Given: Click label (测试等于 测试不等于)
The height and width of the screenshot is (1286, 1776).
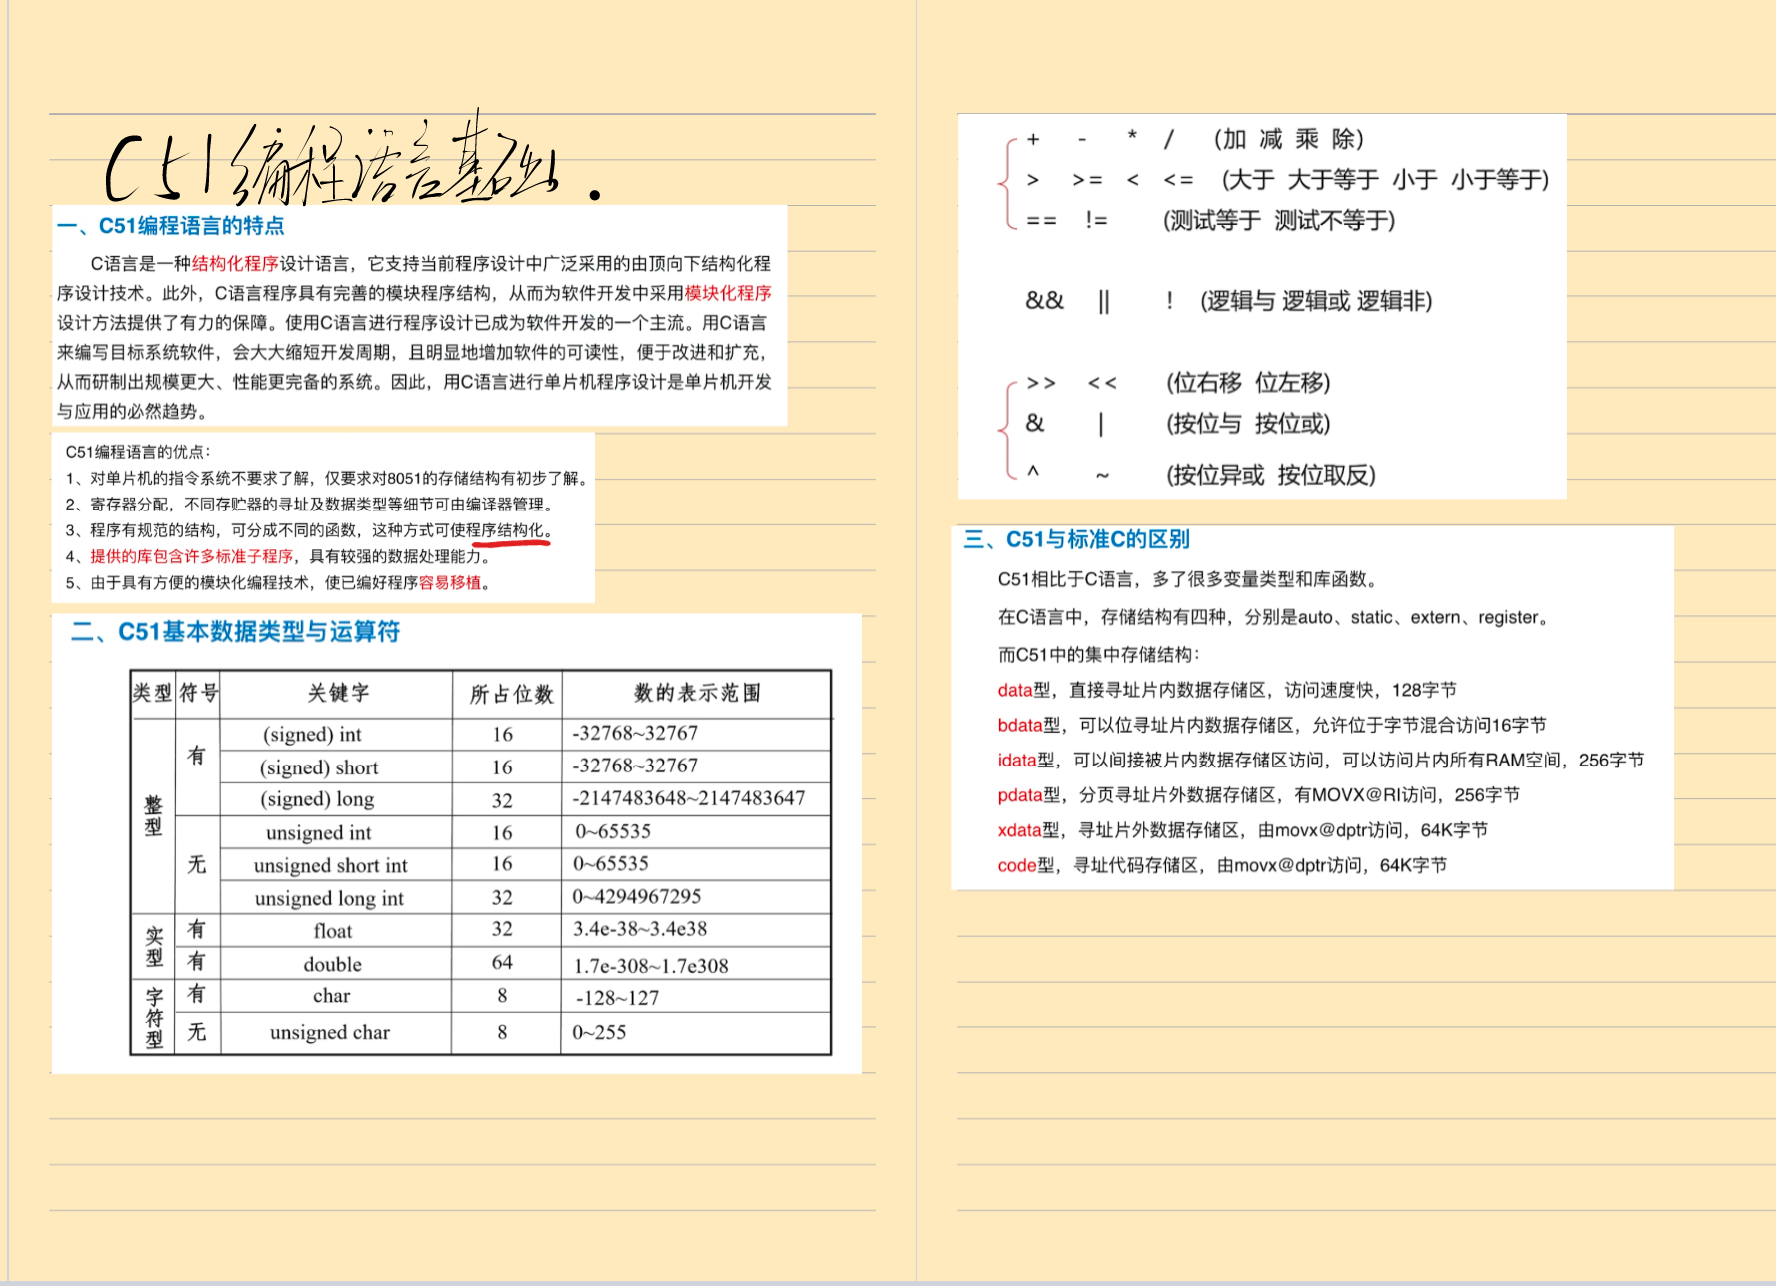Looking at the screenshot, I should [1279, 220].
